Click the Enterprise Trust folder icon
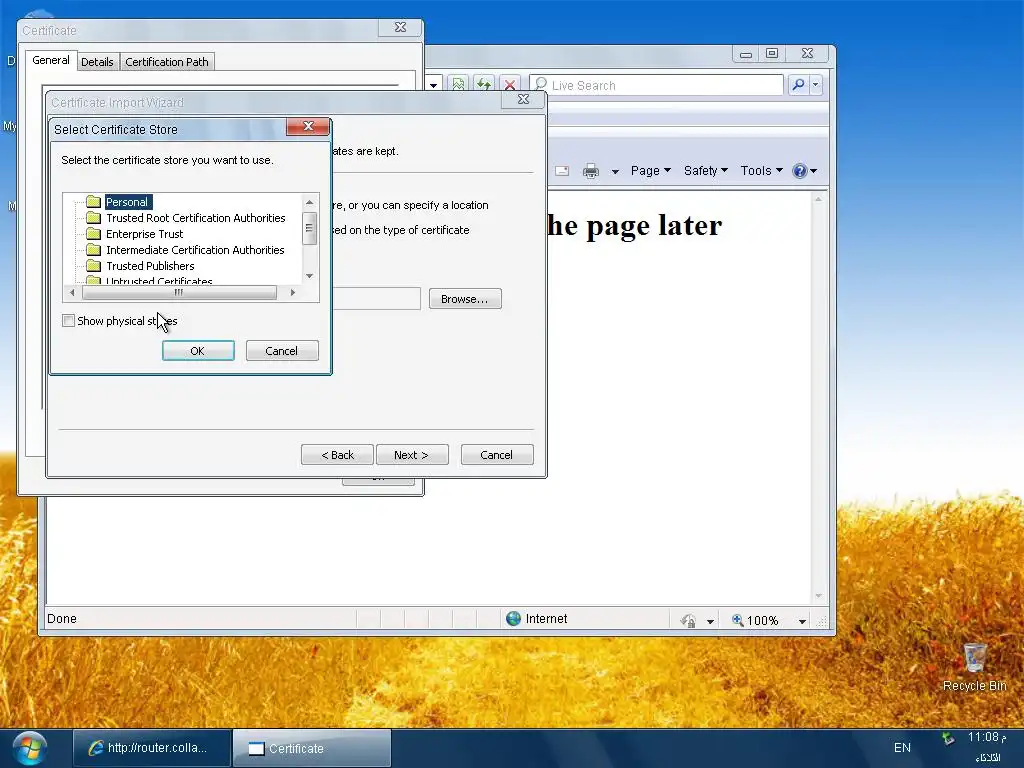 93,234
